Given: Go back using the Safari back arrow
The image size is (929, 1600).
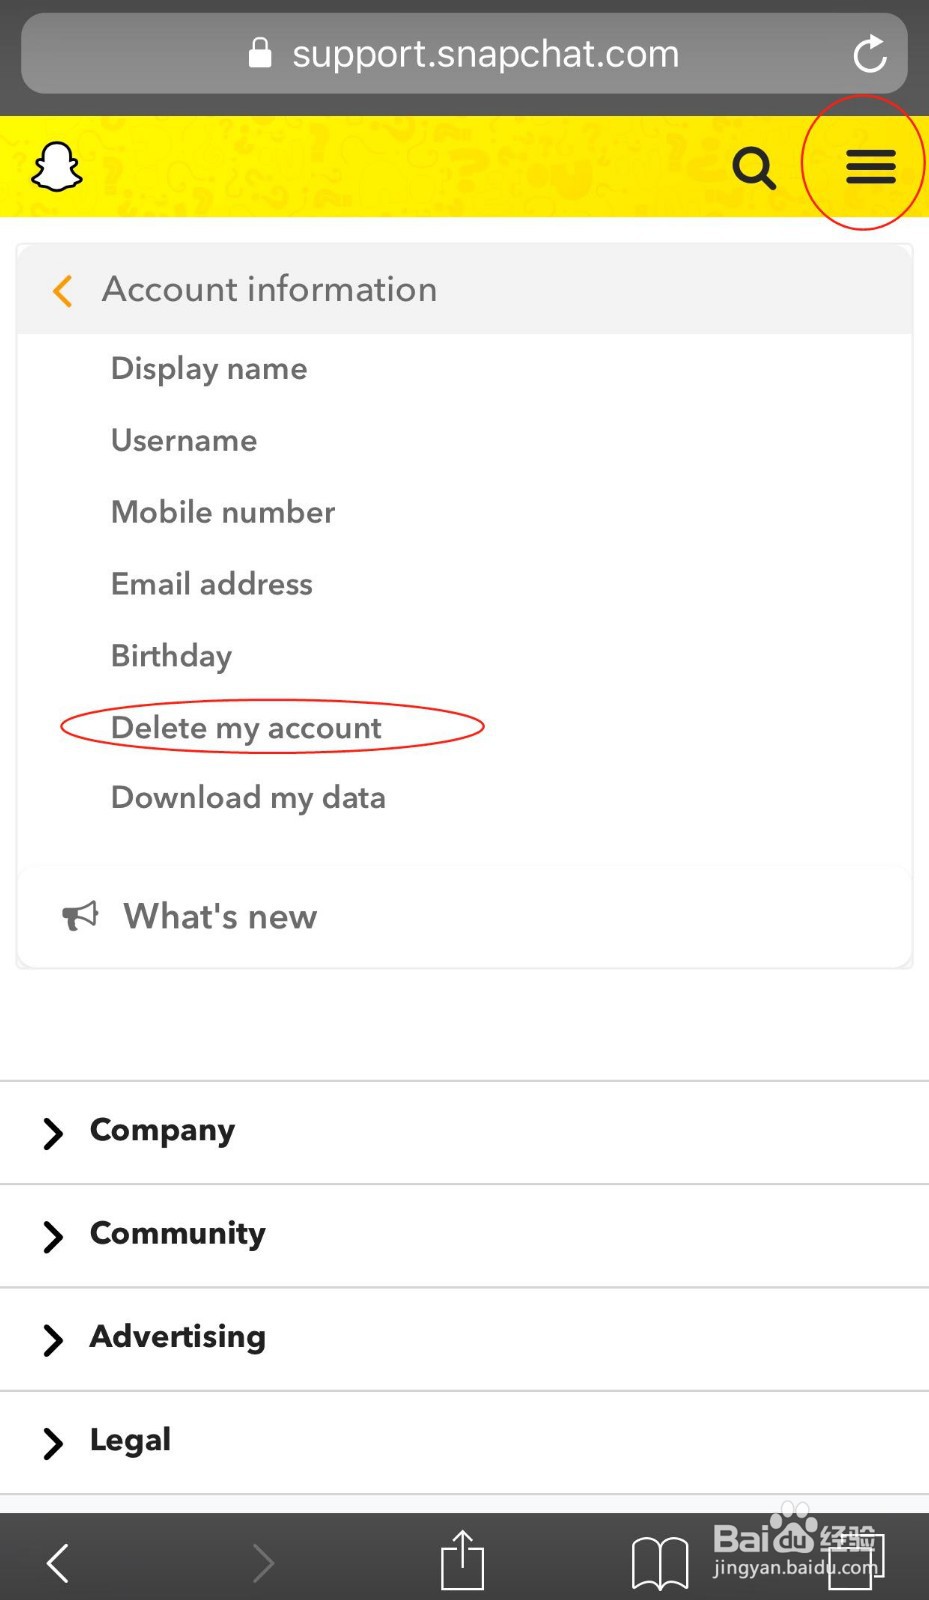Looking at the screenshot, I should [59, 1562].
